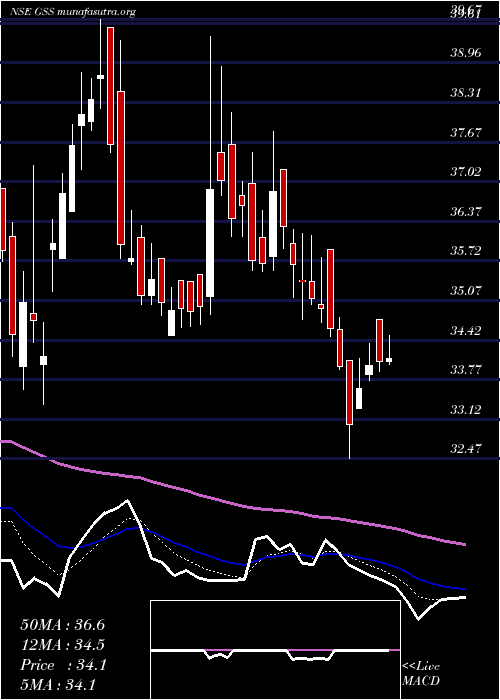Viewport: 500px width, 700px height.
Task: Click the 50MA : 36.6 readout
Action: pyautogui.click(x=62, y=625)
